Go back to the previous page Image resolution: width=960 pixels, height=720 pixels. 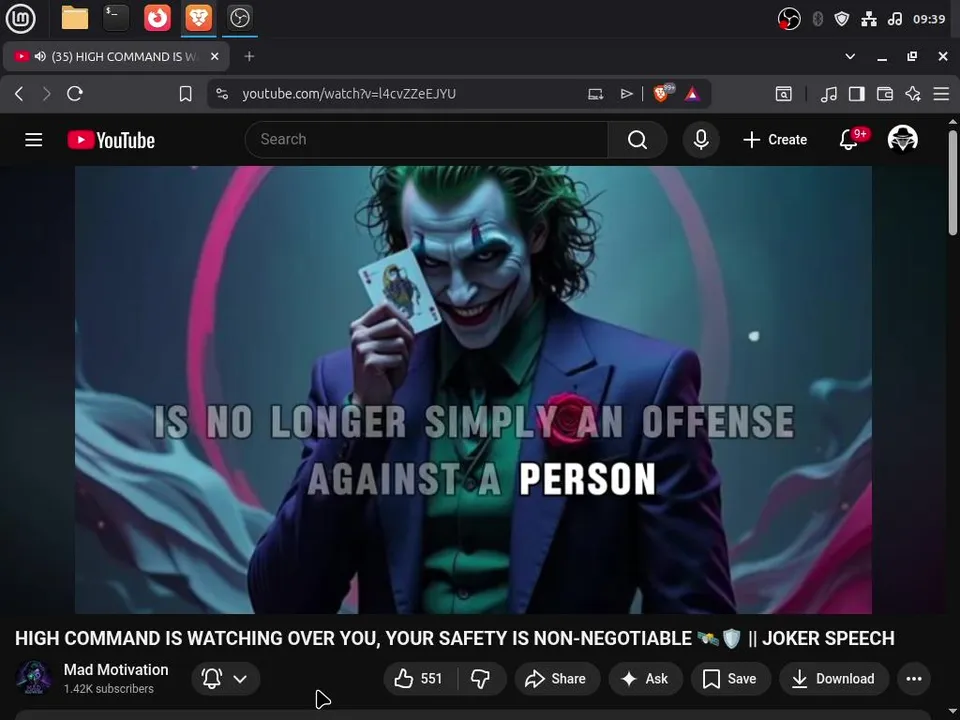19,94
